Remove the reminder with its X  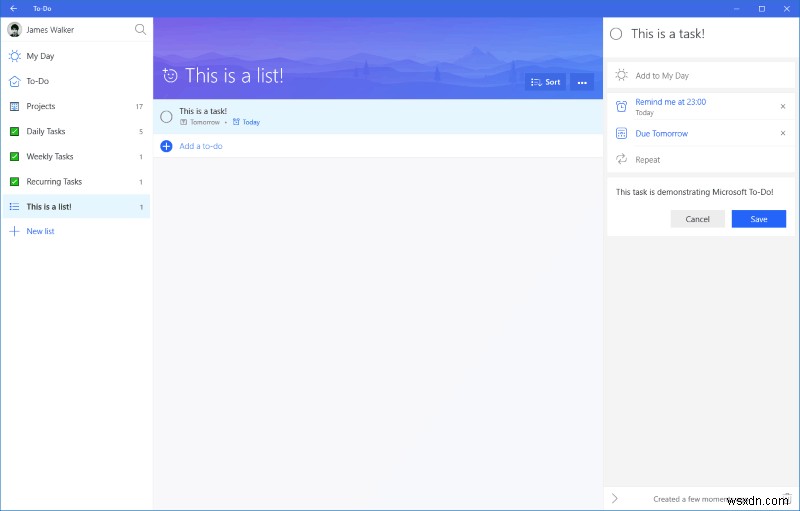pyautogui.click(x=783, y=106)
